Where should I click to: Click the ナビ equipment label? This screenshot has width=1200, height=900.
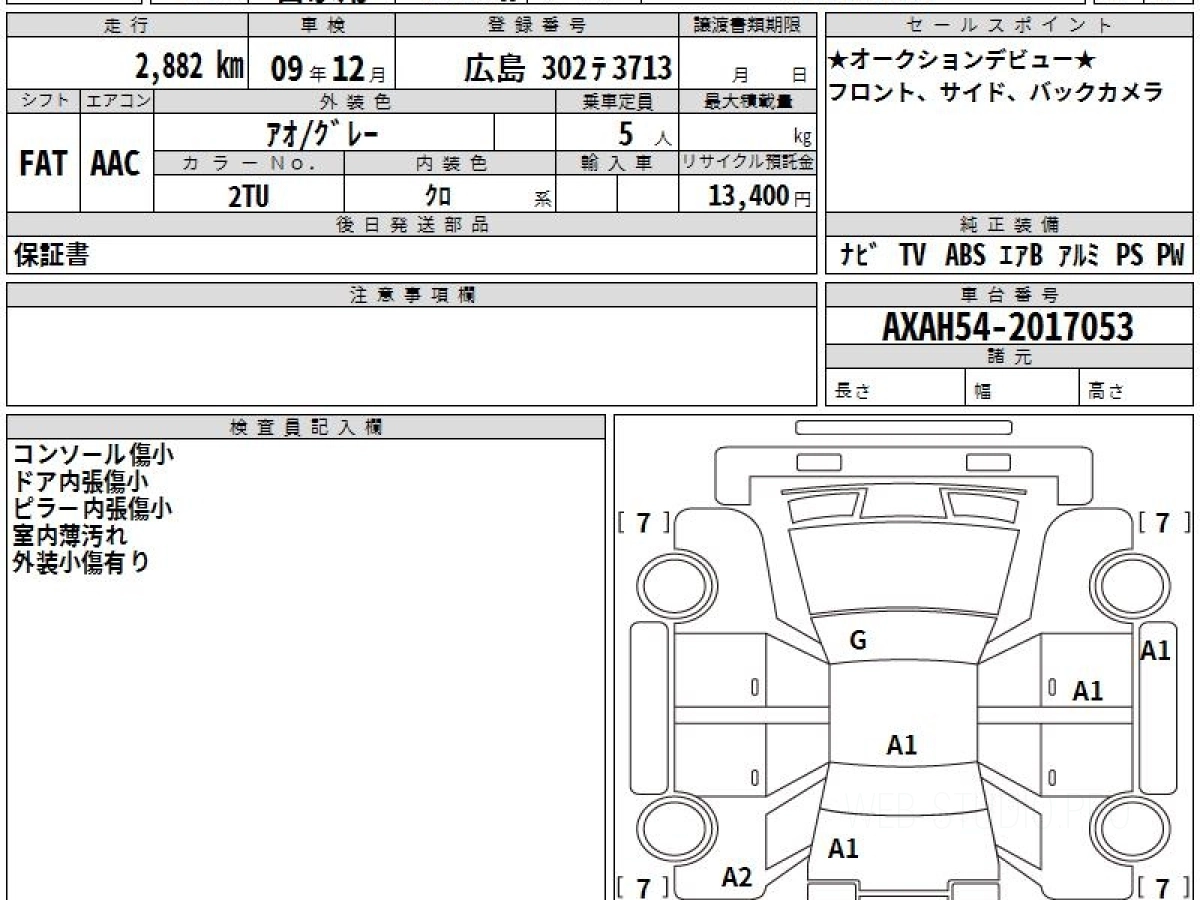[857, 256]
